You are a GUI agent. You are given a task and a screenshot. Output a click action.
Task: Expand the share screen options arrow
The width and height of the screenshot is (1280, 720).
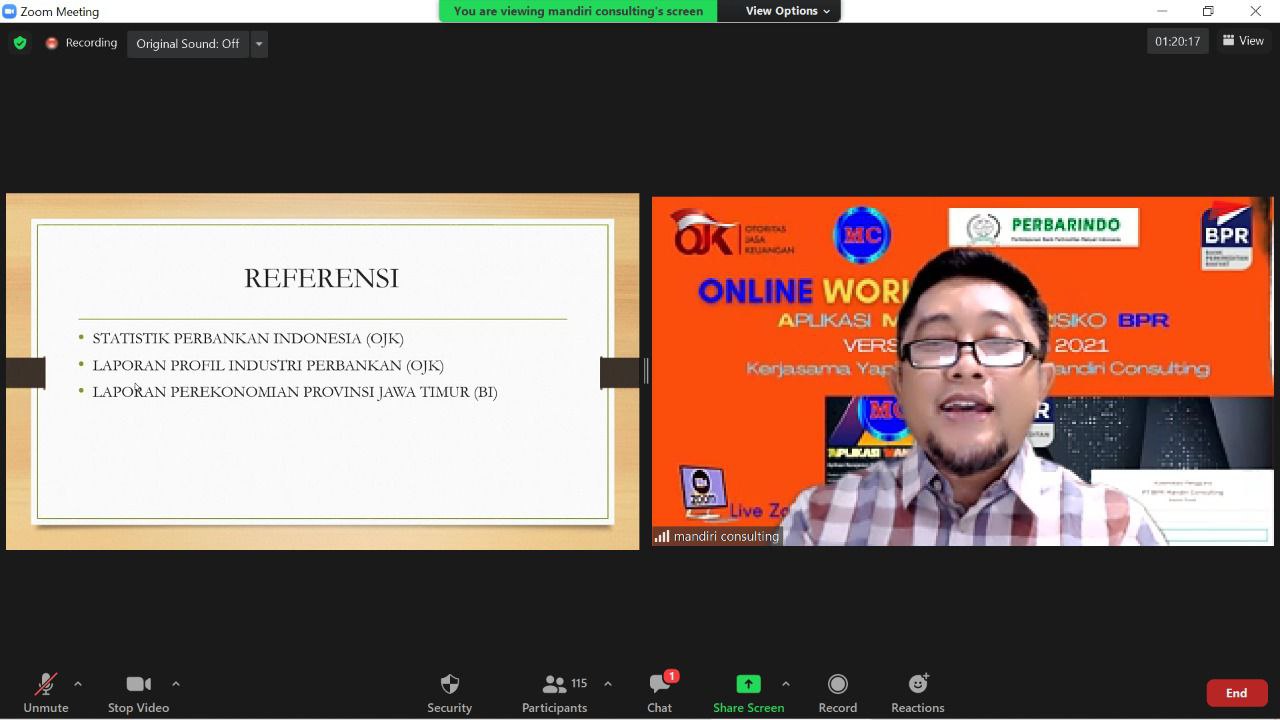[785, 684]
